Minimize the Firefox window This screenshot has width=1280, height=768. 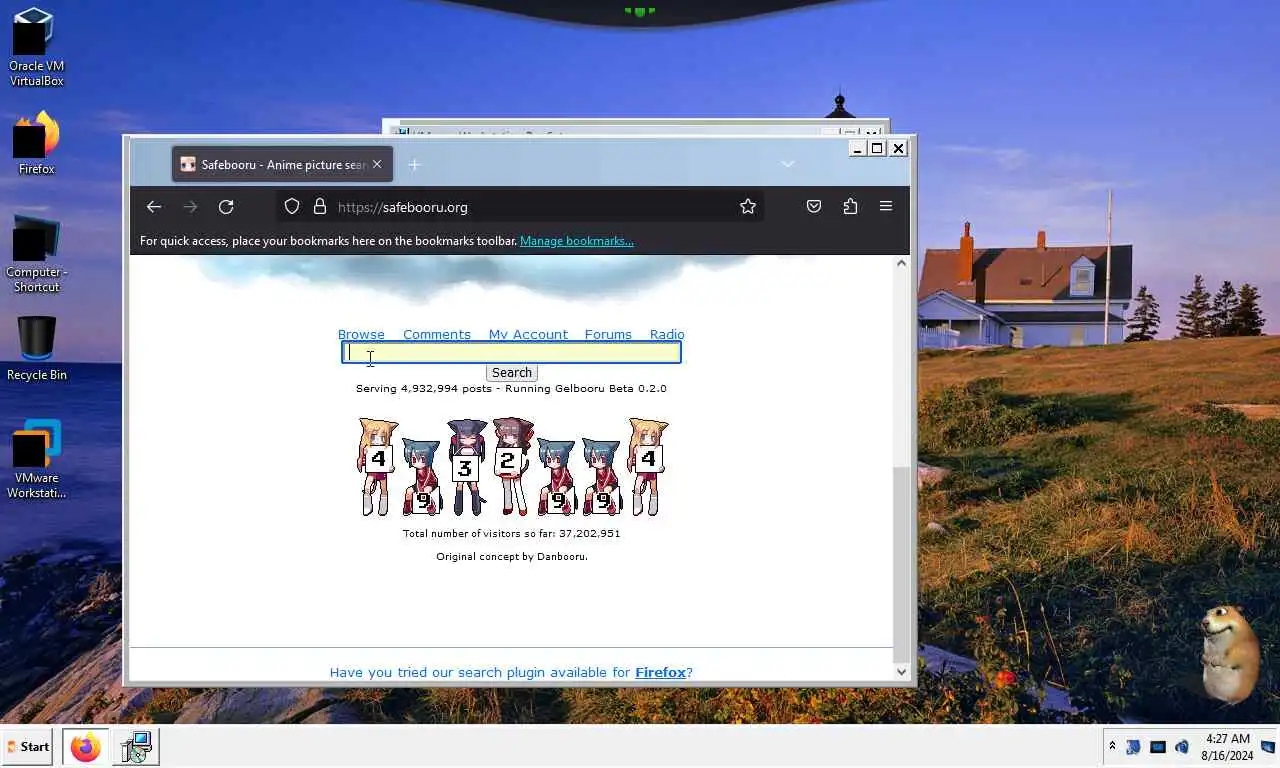pyautogui.click(x=857, y=148)
